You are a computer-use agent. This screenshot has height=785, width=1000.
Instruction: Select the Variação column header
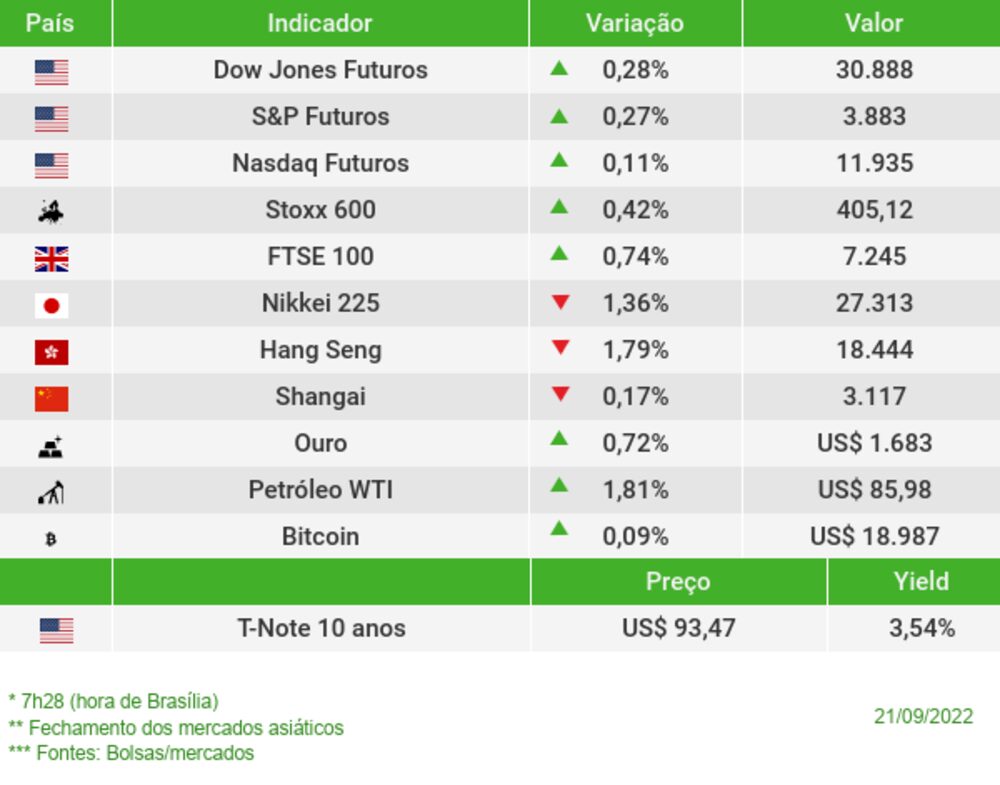click(634, 23)
